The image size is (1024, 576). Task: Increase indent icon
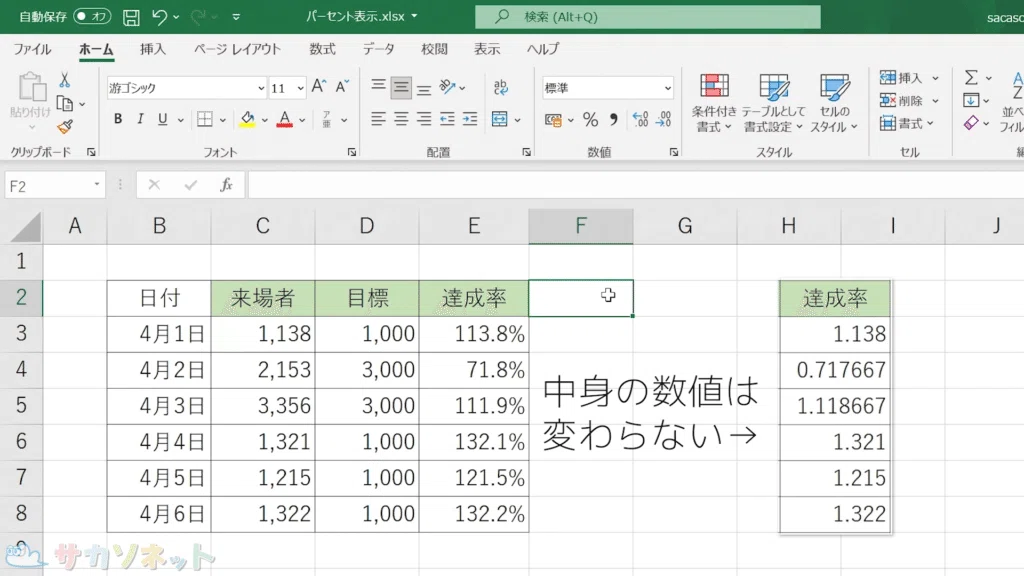click(x=470, y=119)
